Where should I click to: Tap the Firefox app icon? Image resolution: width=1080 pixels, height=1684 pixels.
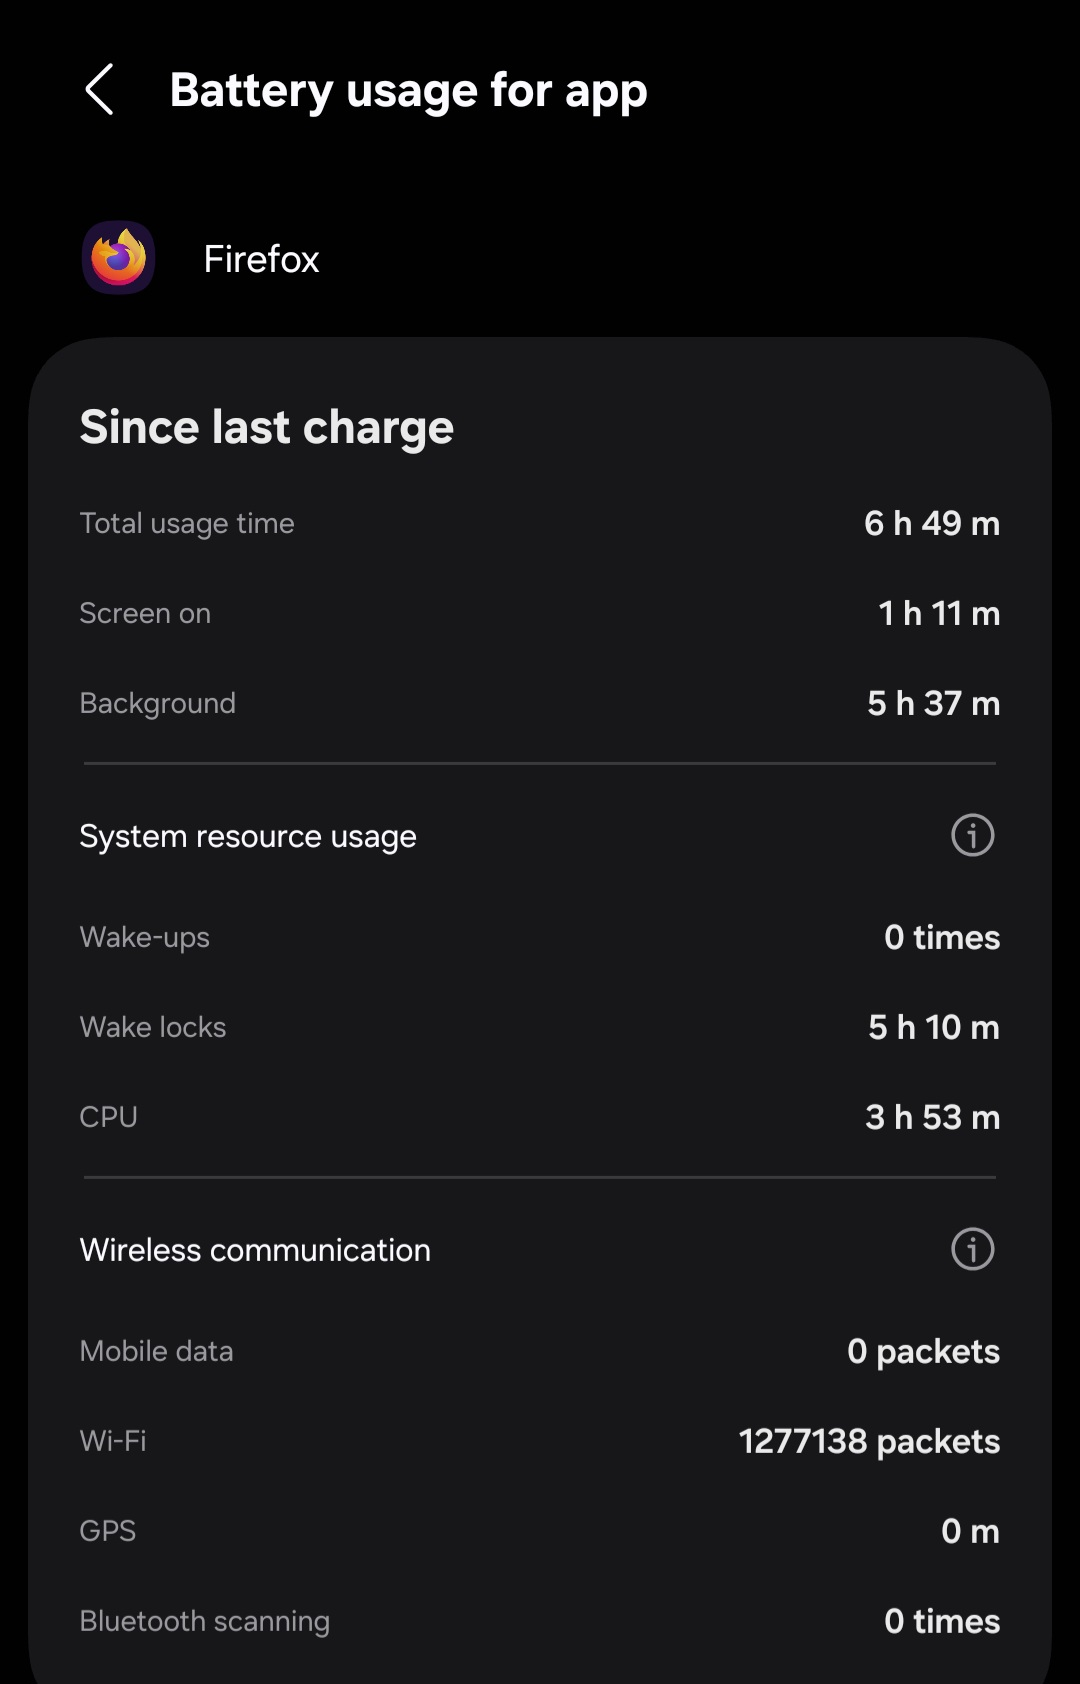click(x=118, y=258)
